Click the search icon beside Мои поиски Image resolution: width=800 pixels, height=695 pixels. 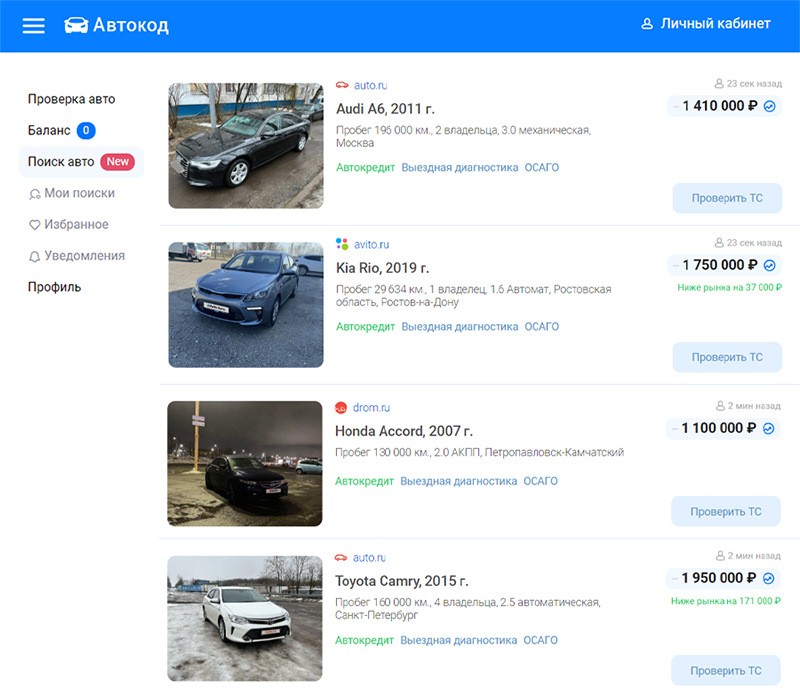[x=35, y=194]
